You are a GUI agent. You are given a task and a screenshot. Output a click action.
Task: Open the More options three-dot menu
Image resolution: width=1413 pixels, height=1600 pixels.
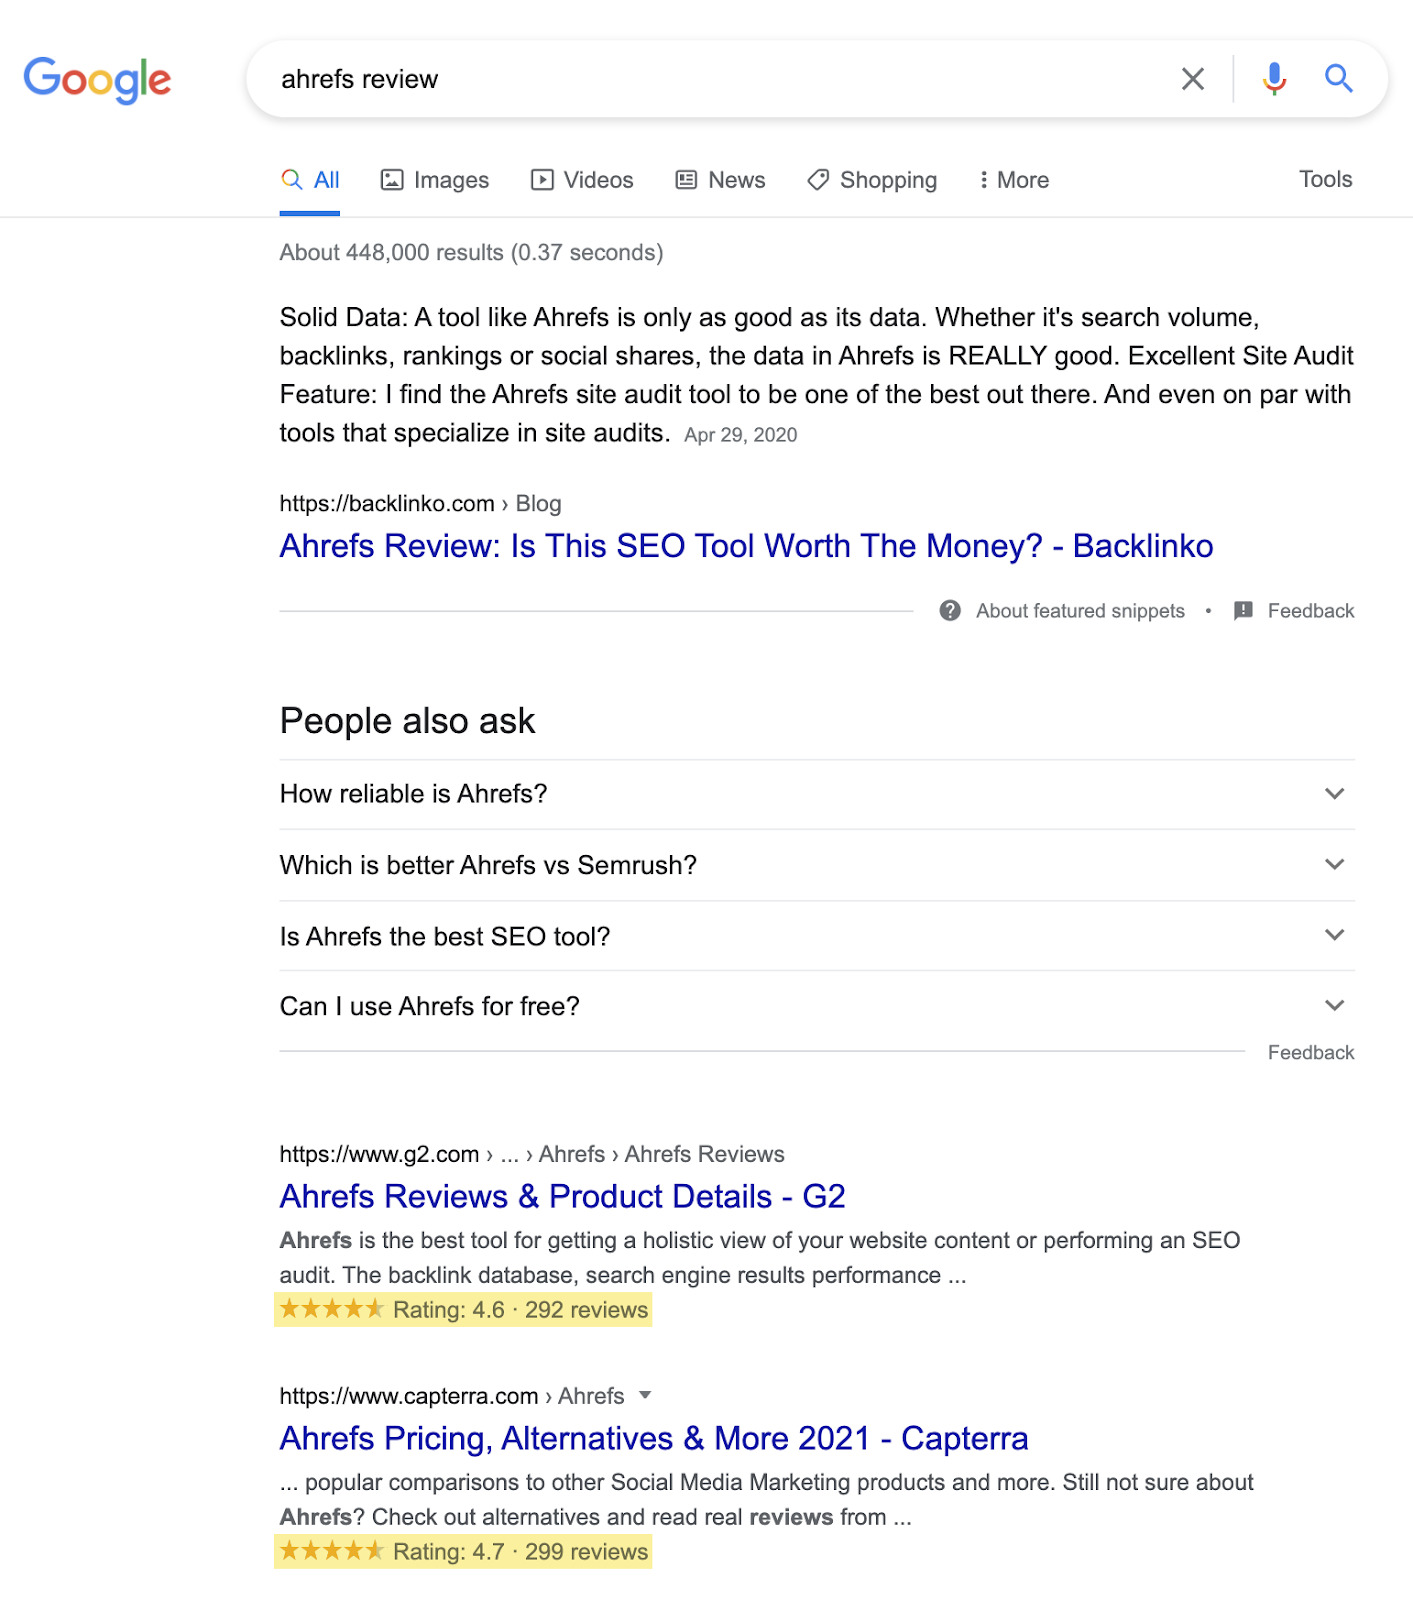pyautogui.click(x=1013, y=180)
